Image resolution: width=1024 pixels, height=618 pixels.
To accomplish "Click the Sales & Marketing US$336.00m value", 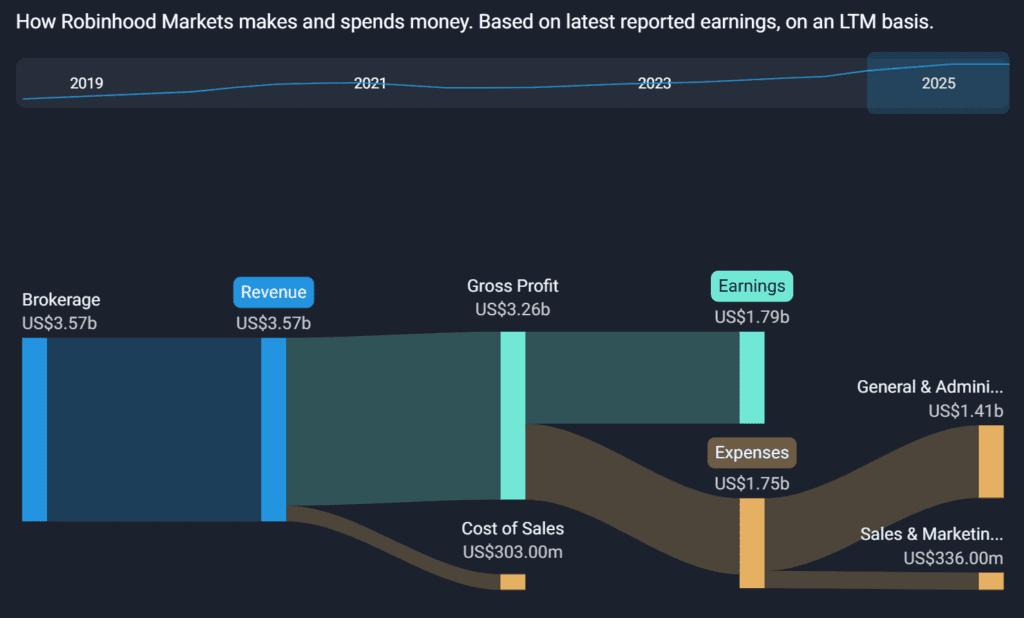I will [953, 558].
